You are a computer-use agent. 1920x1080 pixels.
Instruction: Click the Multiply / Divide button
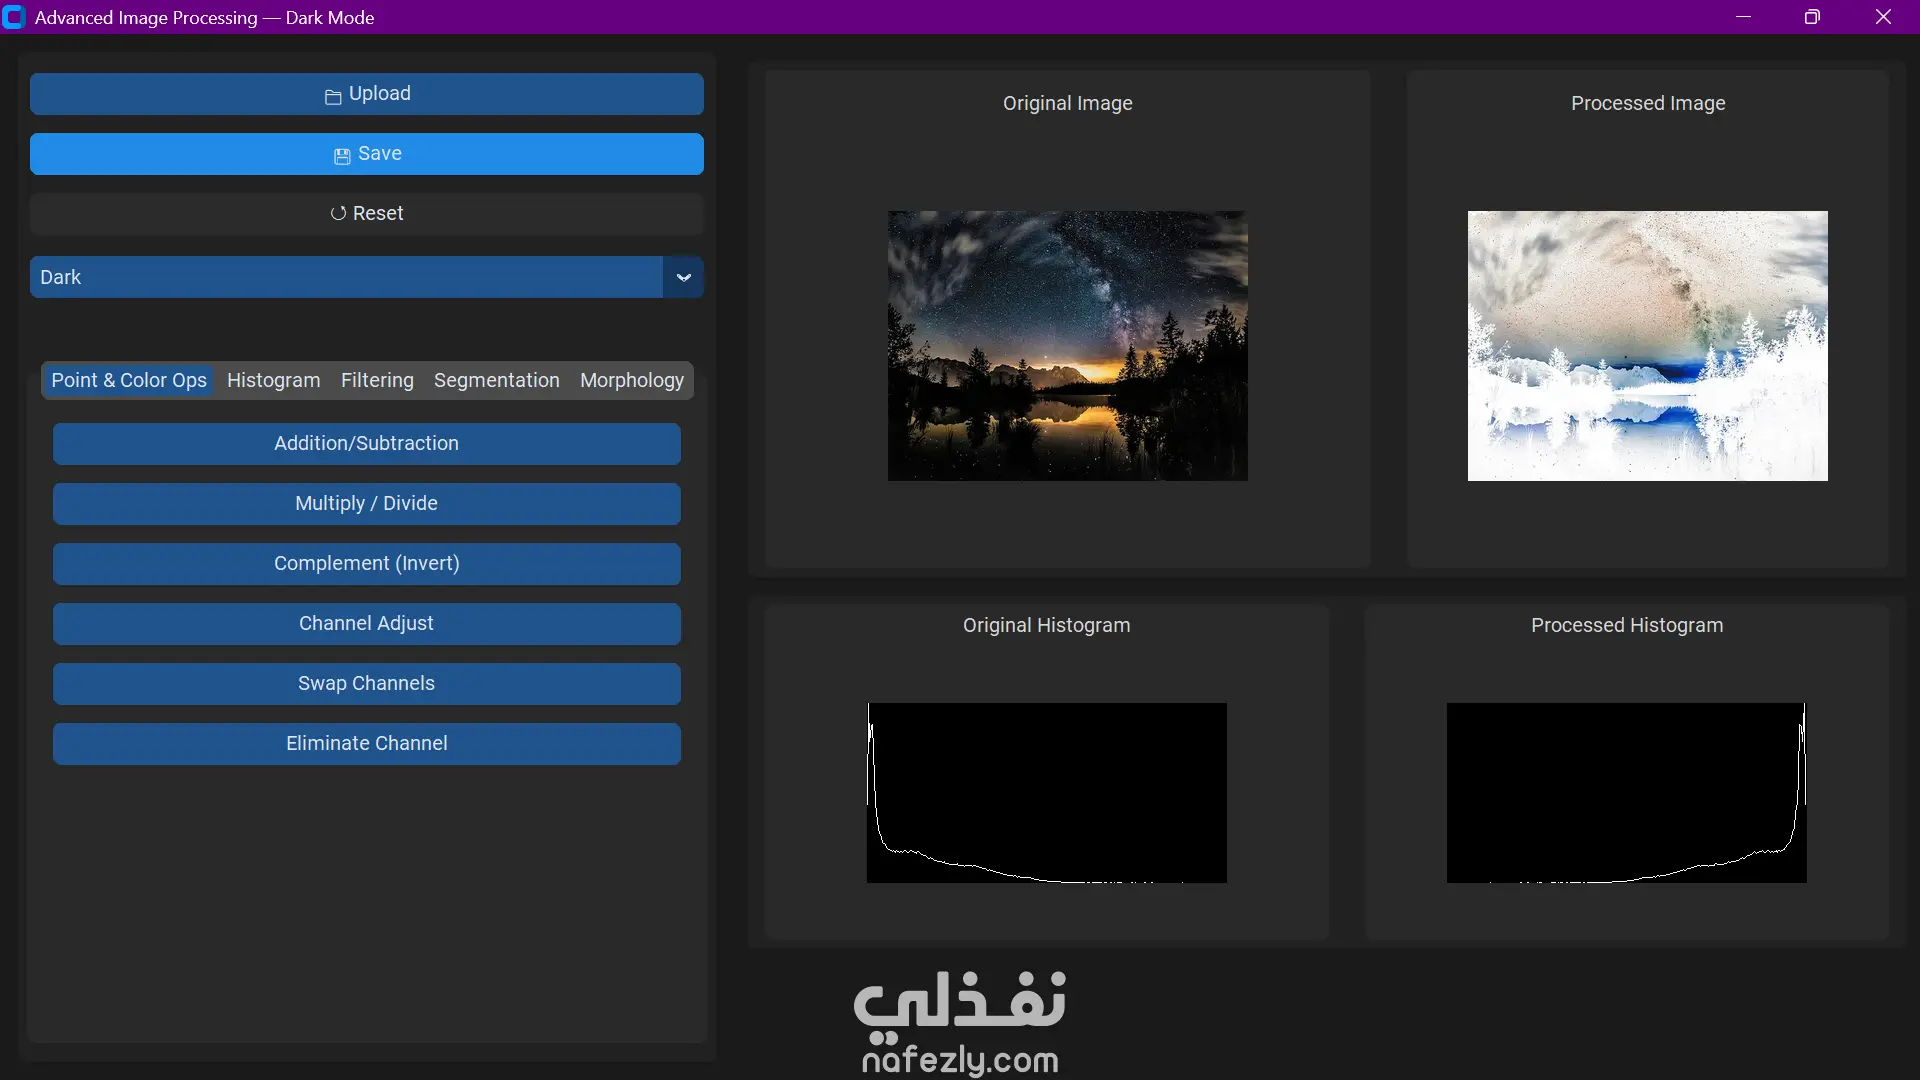[x=366, y=504]
